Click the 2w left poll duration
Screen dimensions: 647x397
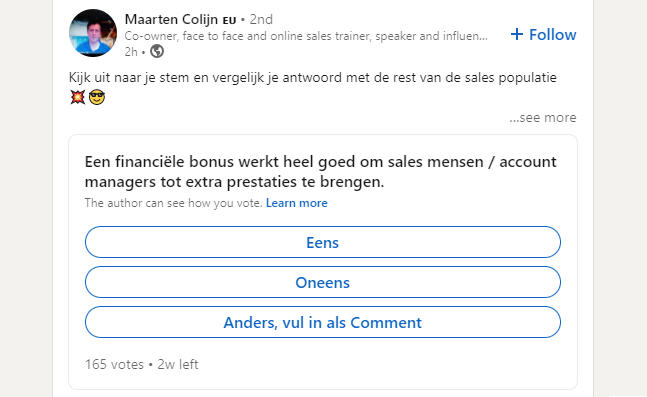click(x=178, y=364)
